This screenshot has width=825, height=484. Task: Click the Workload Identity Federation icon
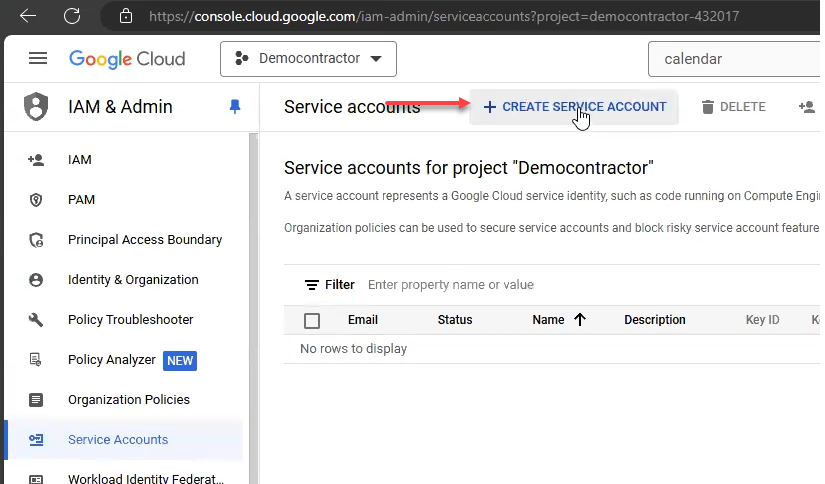pos(36,479)
